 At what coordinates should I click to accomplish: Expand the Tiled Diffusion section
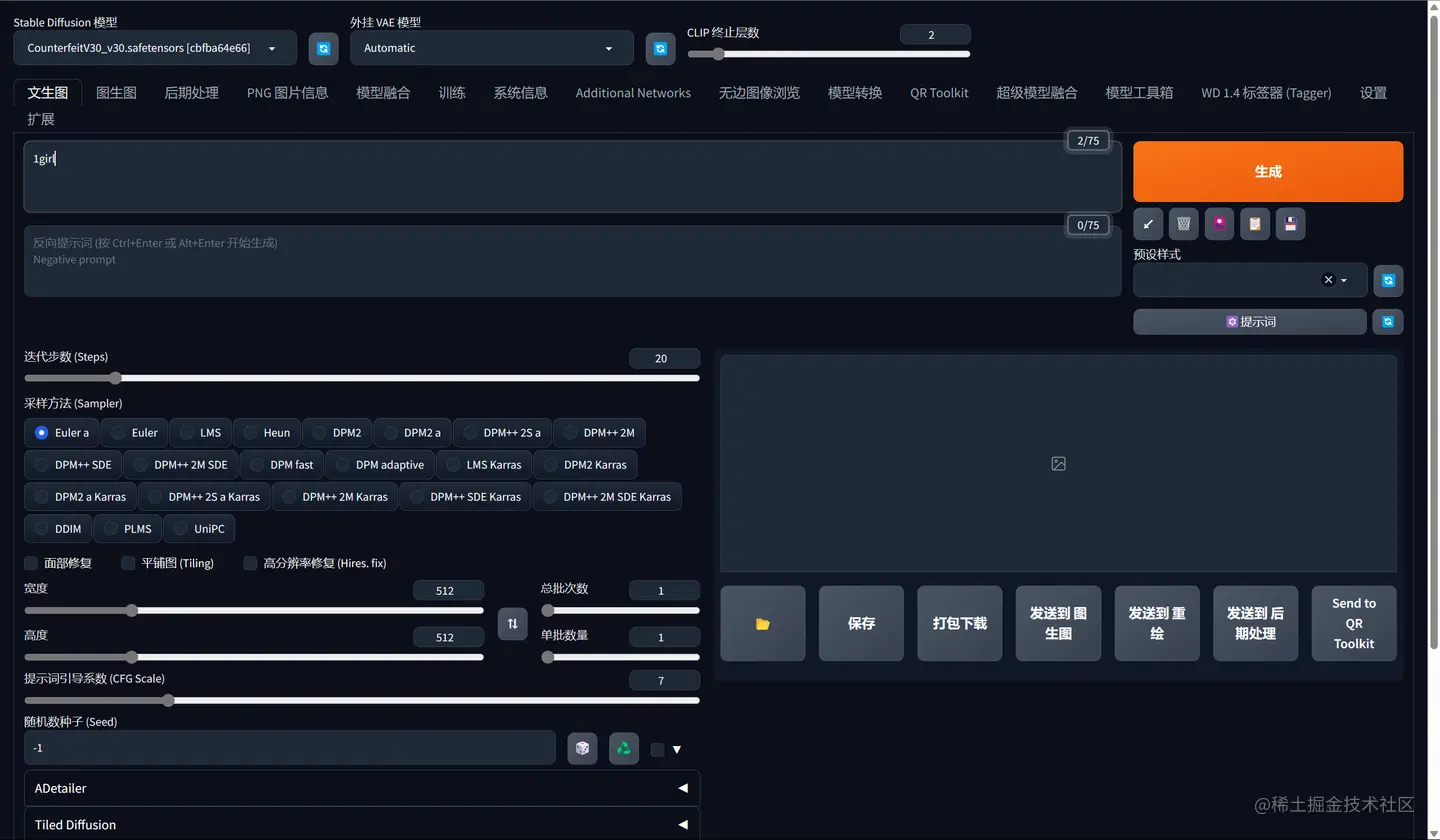click(x=362, y=825)
